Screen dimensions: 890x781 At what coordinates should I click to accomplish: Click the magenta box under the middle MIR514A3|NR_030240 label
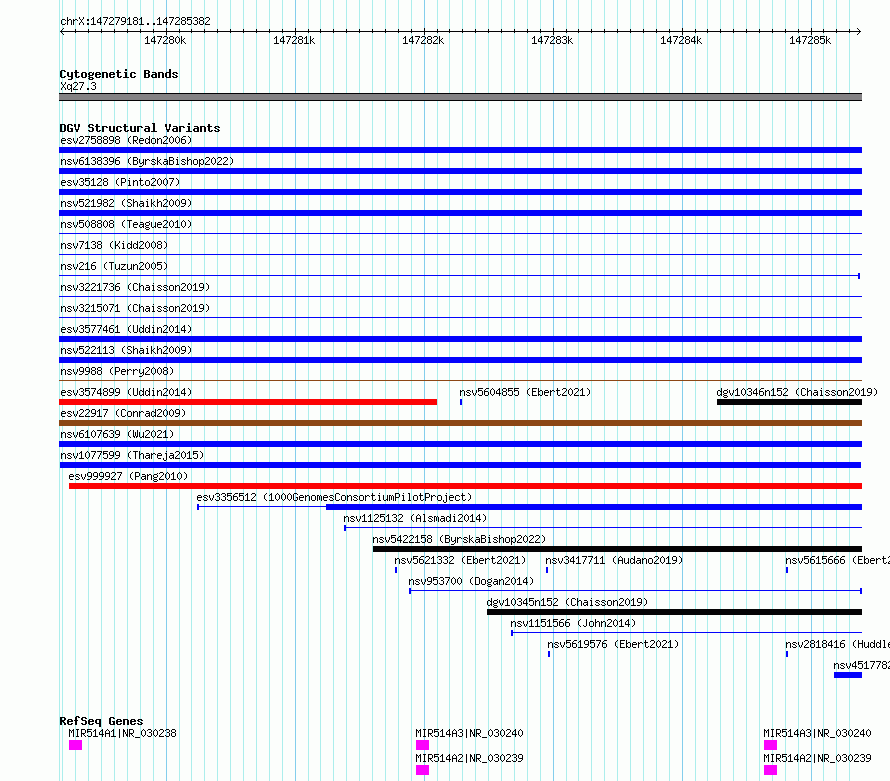tap(422, 745)
